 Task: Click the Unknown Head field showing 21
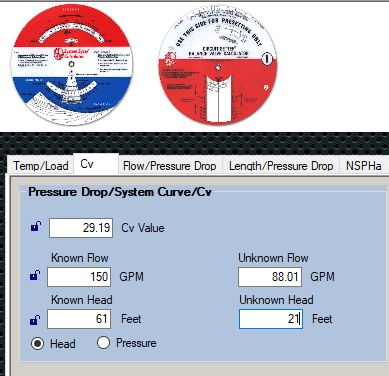(x=271, y=319)
